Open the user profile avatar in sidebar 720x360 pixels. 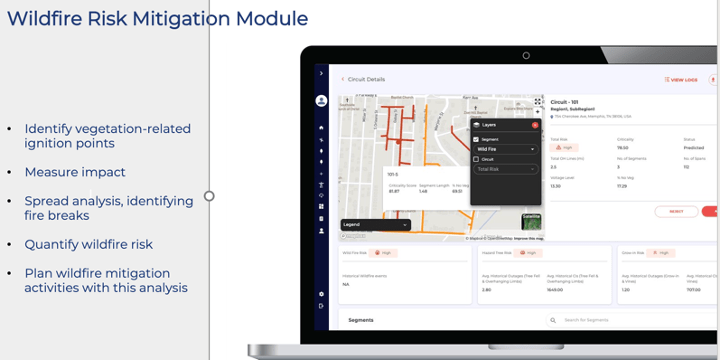(x=321, y=101)
